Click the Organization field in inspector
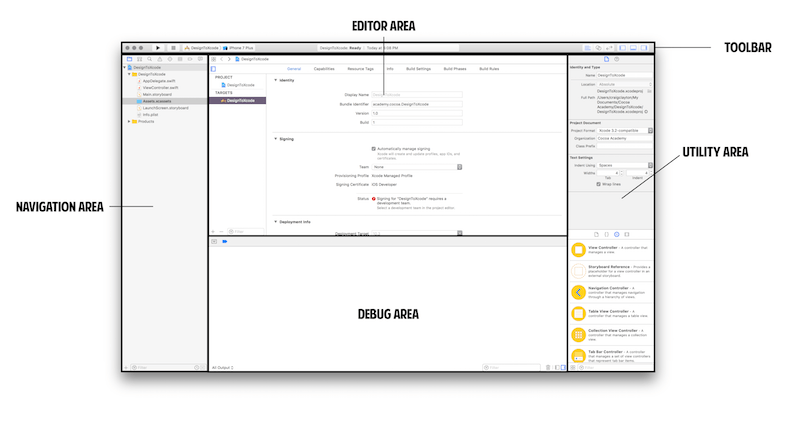 point(624,138)
